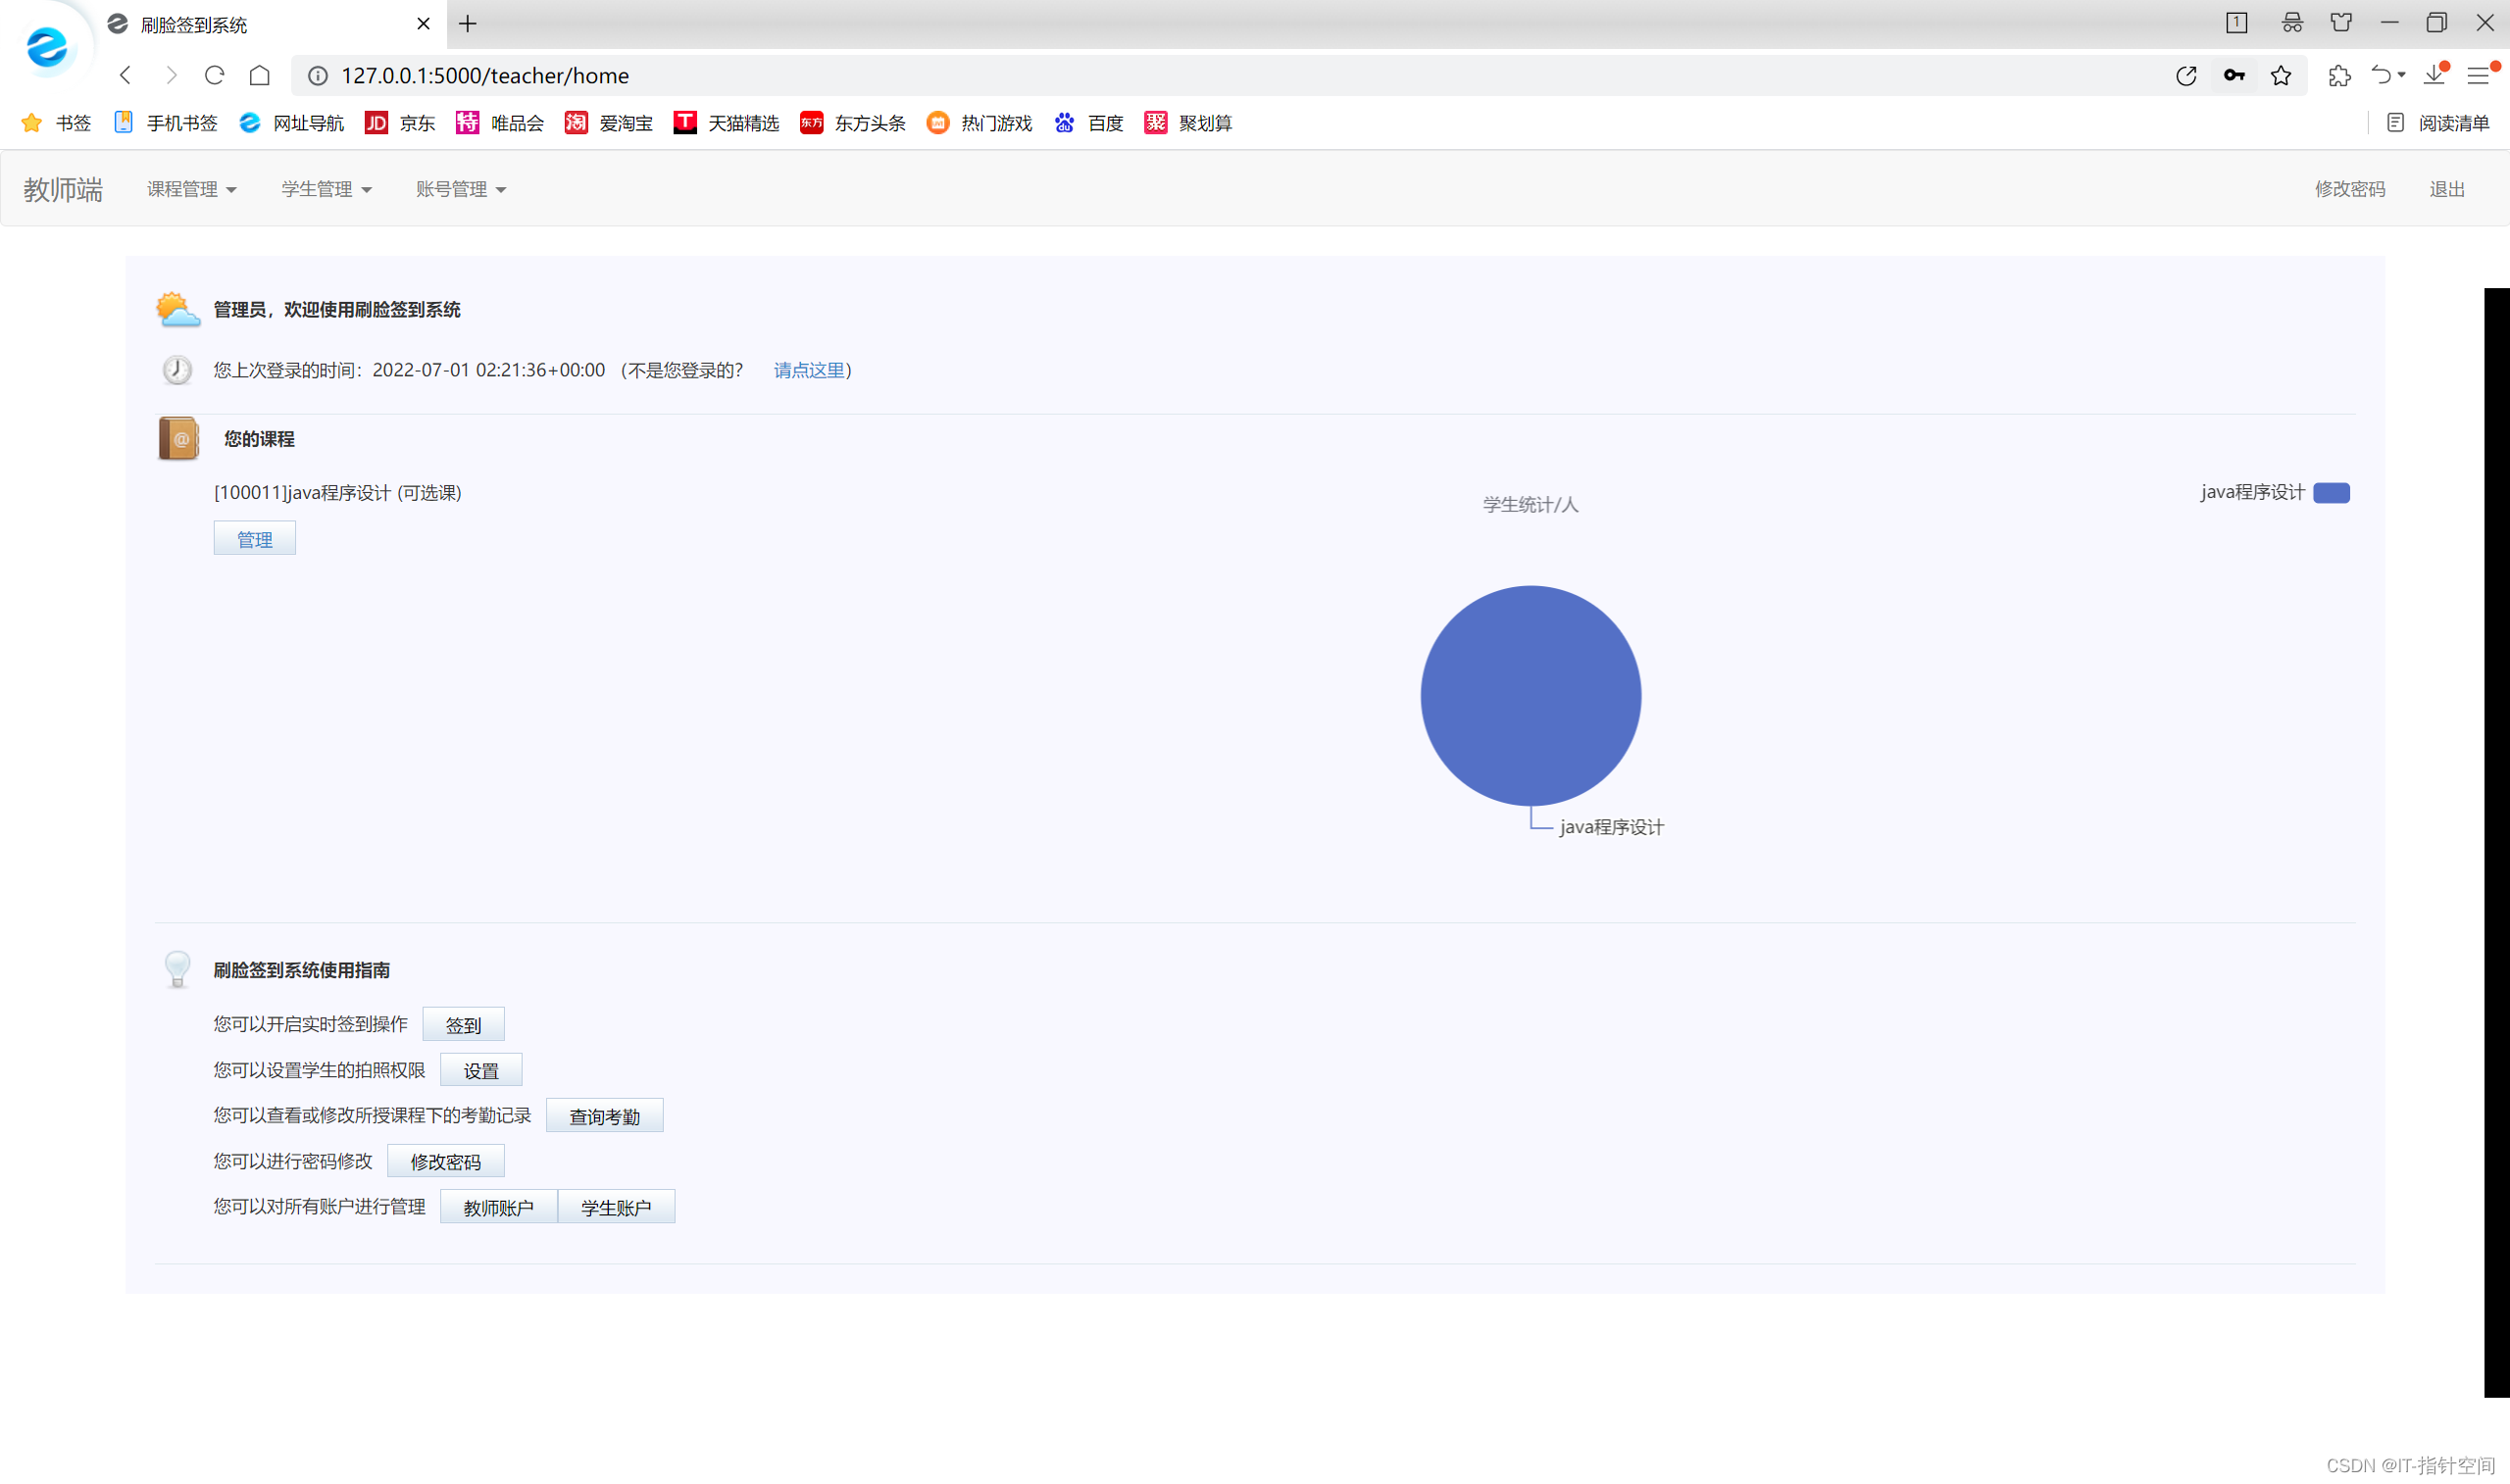Screen dimensions: 2510x1484
Task: Click 退出 to log out
Action: pyautogui.click(x=2446, y=189)
